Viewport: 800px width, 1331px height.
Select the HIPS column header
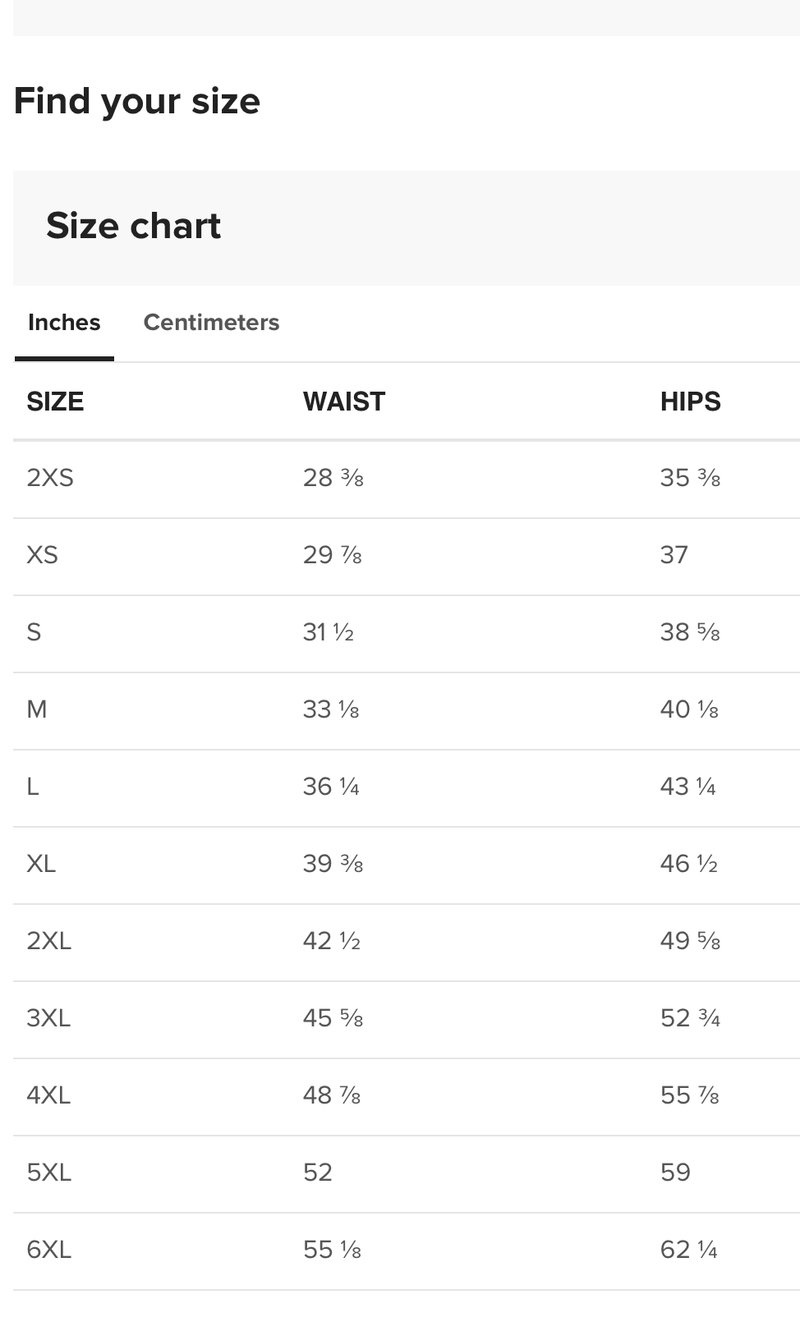(690, 401)
